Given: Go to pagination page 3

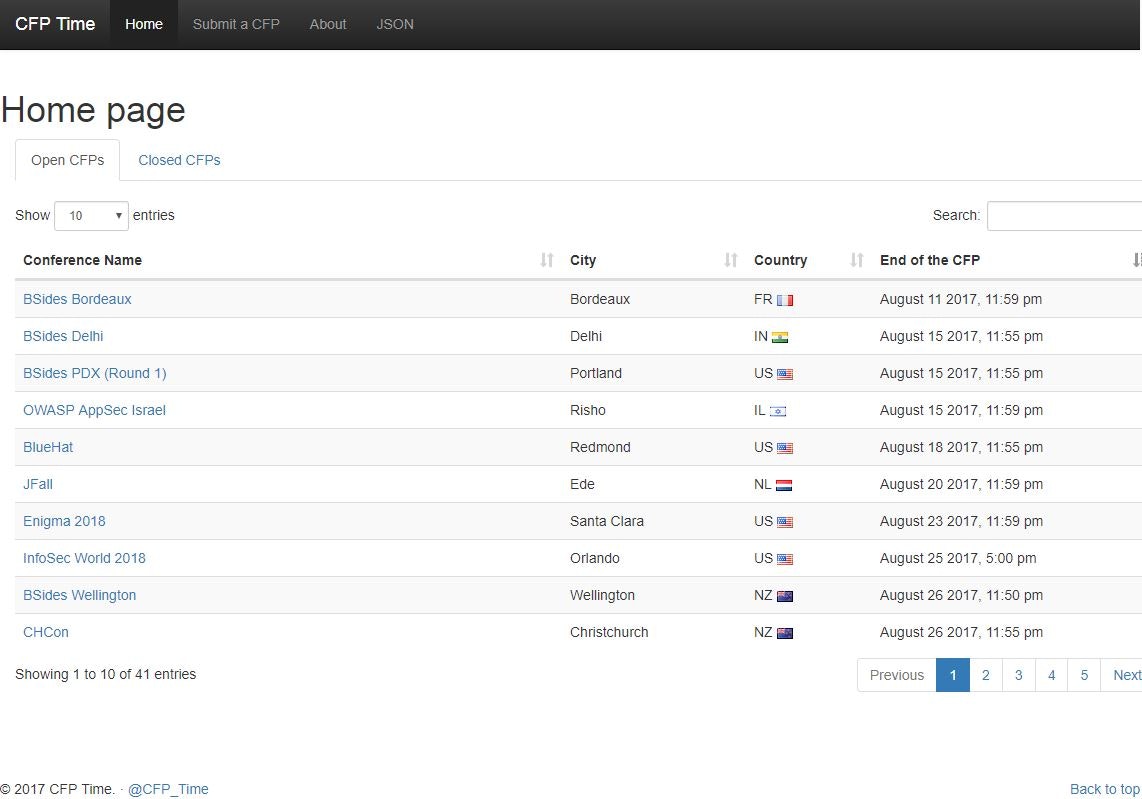Looking at the screenshot, I should [1018, 675].
